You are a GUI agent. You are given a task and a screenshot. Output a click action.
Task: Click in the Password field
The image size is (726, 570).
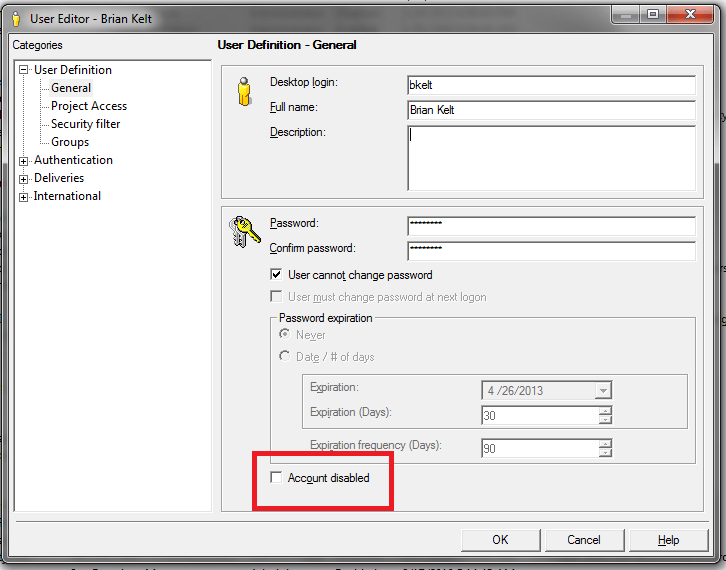pyautogui.click(x=551, y=226)
